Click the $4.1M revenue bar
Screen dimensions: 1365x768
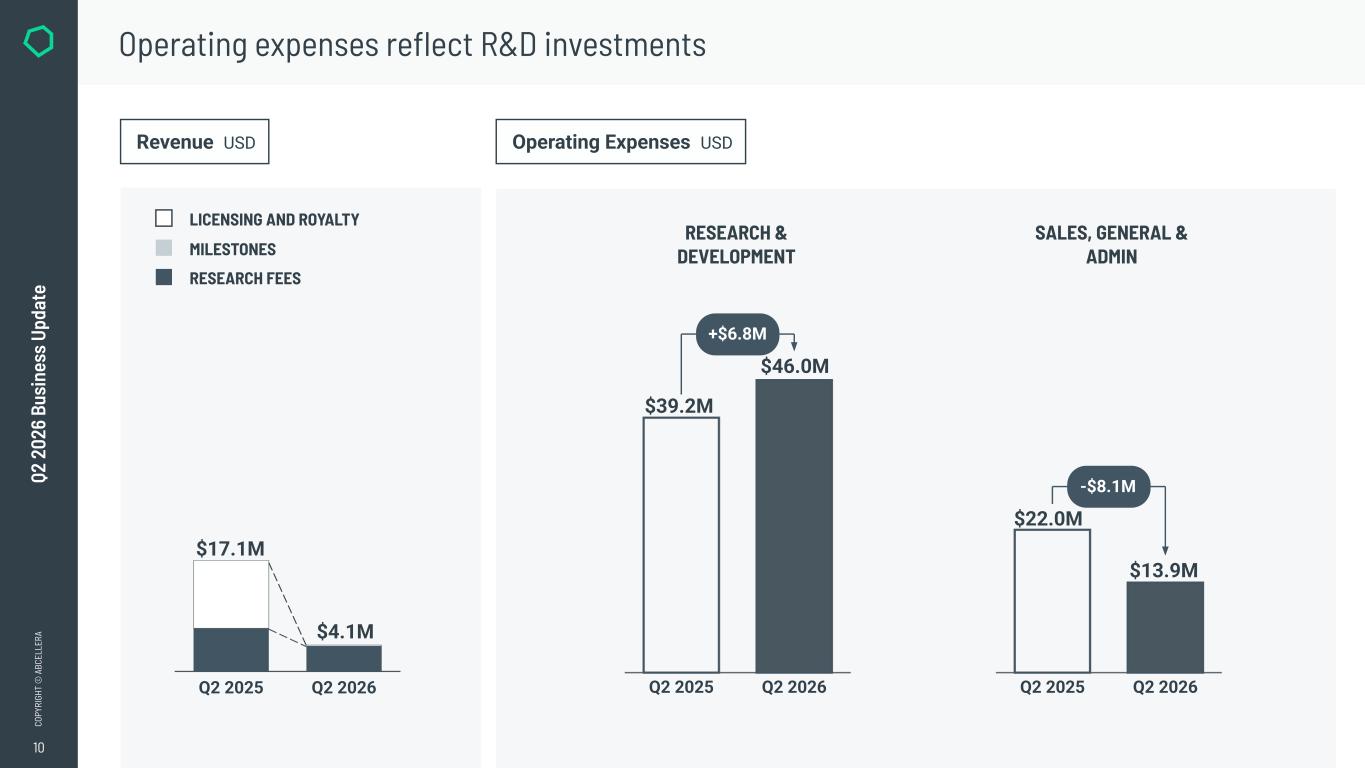click(344, 658)
